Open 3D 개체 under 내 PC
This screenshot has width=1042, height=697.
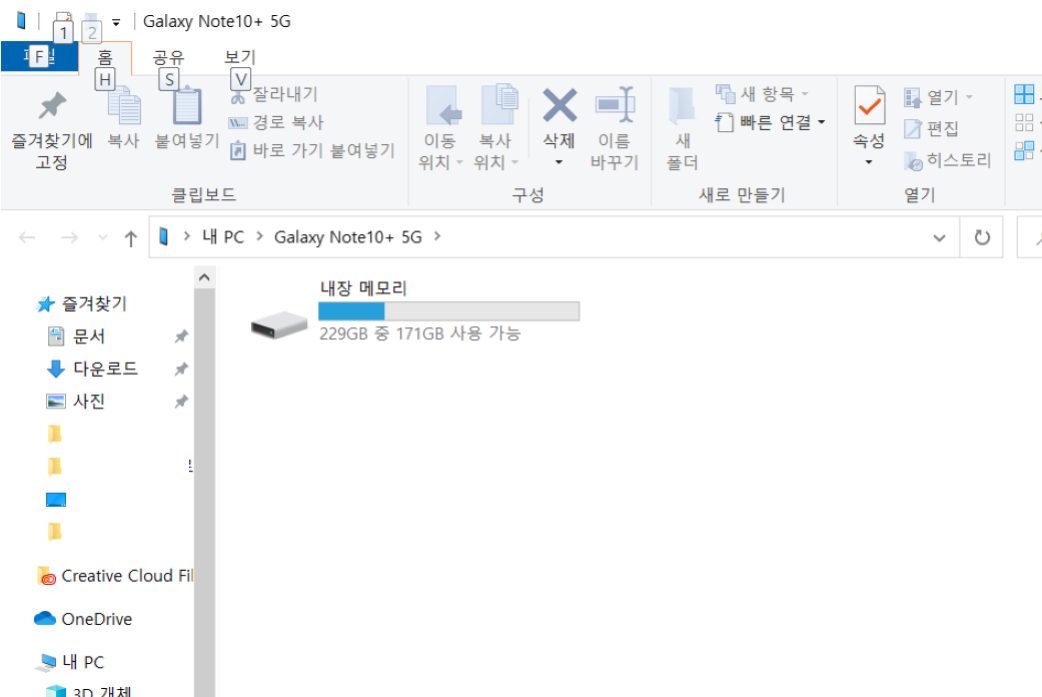(x=89, y=691)
